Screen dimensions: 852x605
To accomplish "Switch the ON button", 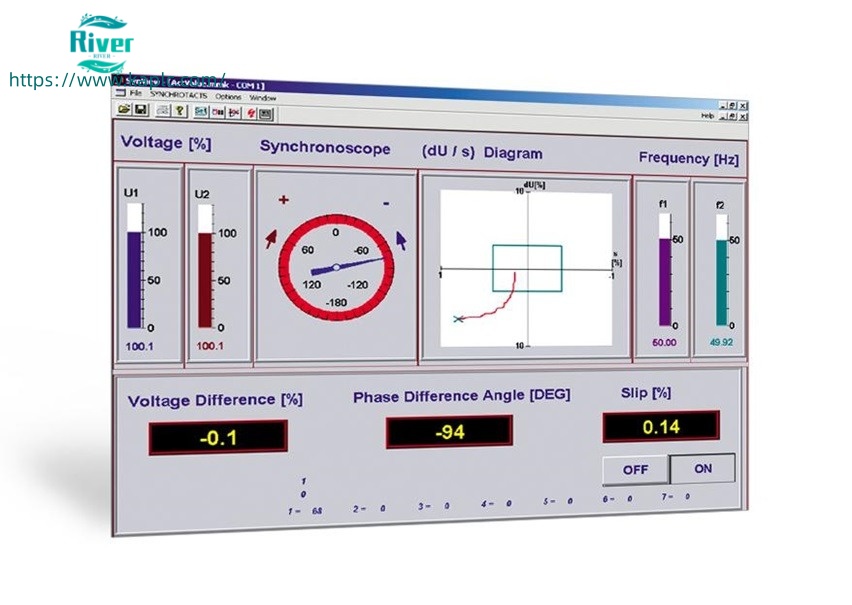I will click(702, 468).
